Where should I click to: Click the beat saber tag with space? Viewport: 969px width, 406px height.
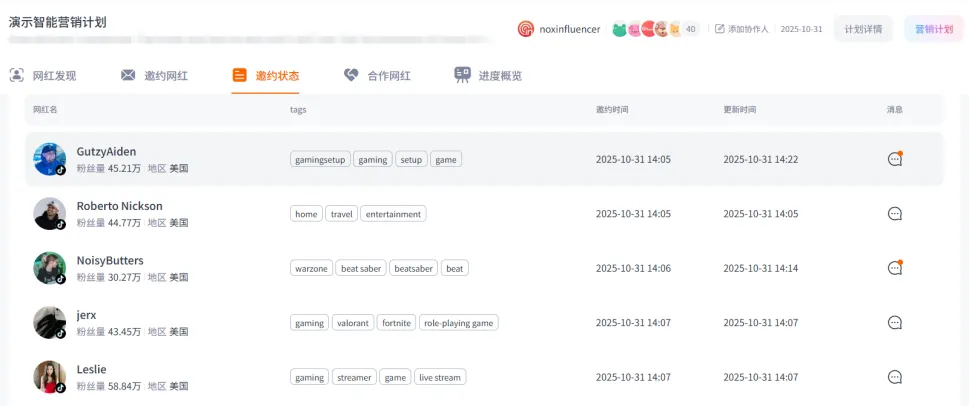coord(361,268)
